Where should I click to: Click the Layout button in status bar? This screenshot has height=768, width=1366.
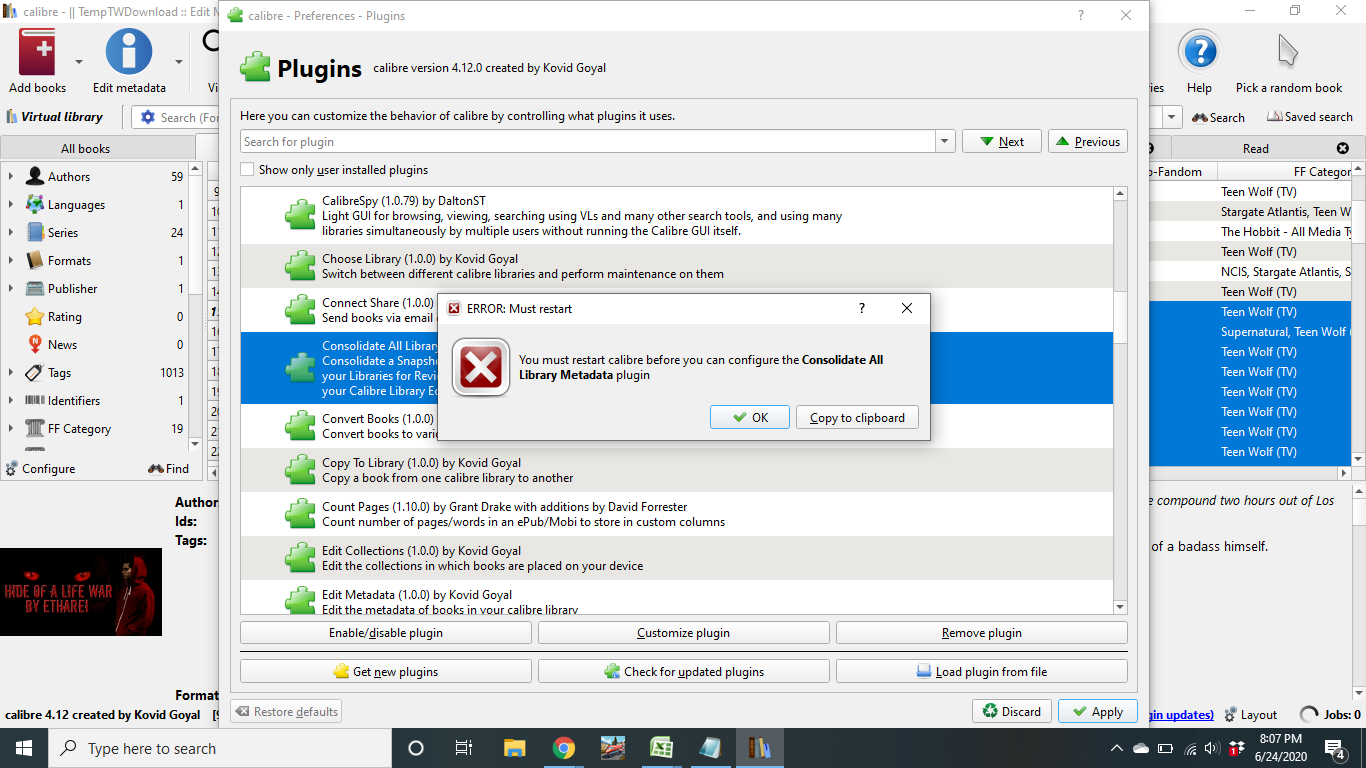pyautogui.click(x=1250, y=714)
